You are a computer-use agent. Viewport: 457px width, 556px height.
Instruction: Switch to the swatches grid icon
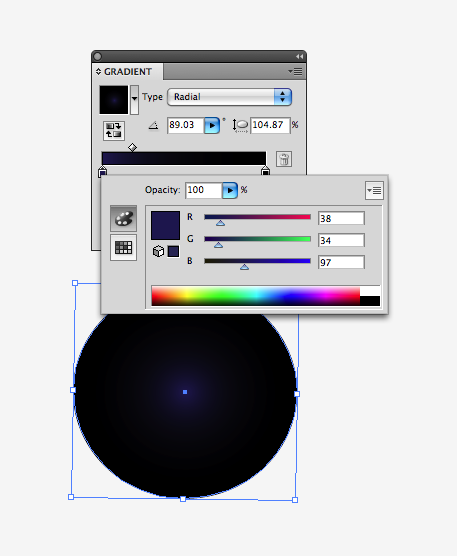[x=123, y=248]
